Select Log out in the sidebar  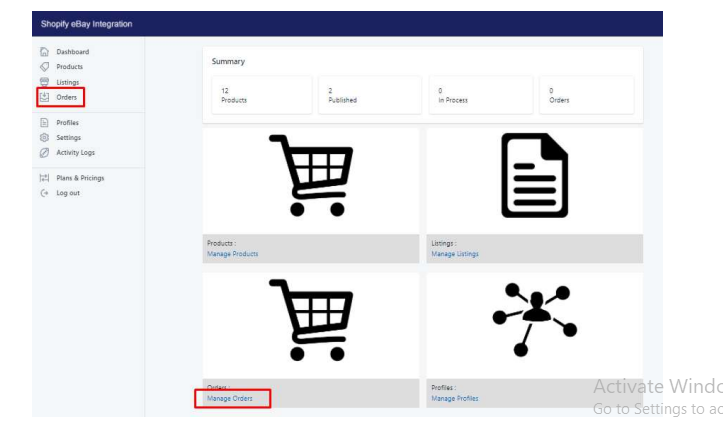pos(68,193)
